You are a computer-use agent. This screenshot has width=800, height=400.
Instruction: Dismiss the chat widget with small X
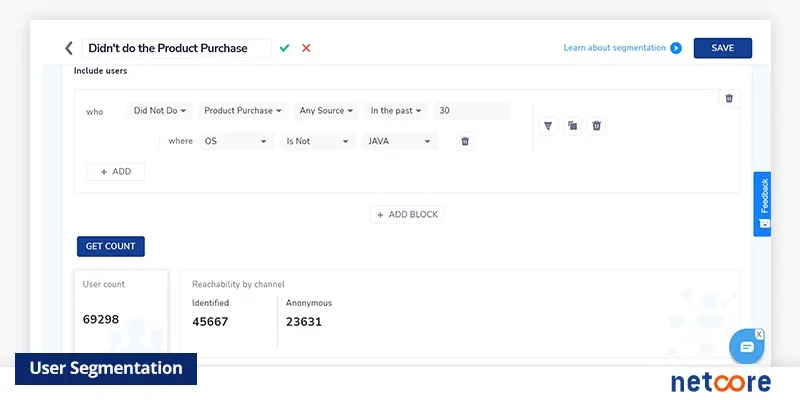coord(759,335)
